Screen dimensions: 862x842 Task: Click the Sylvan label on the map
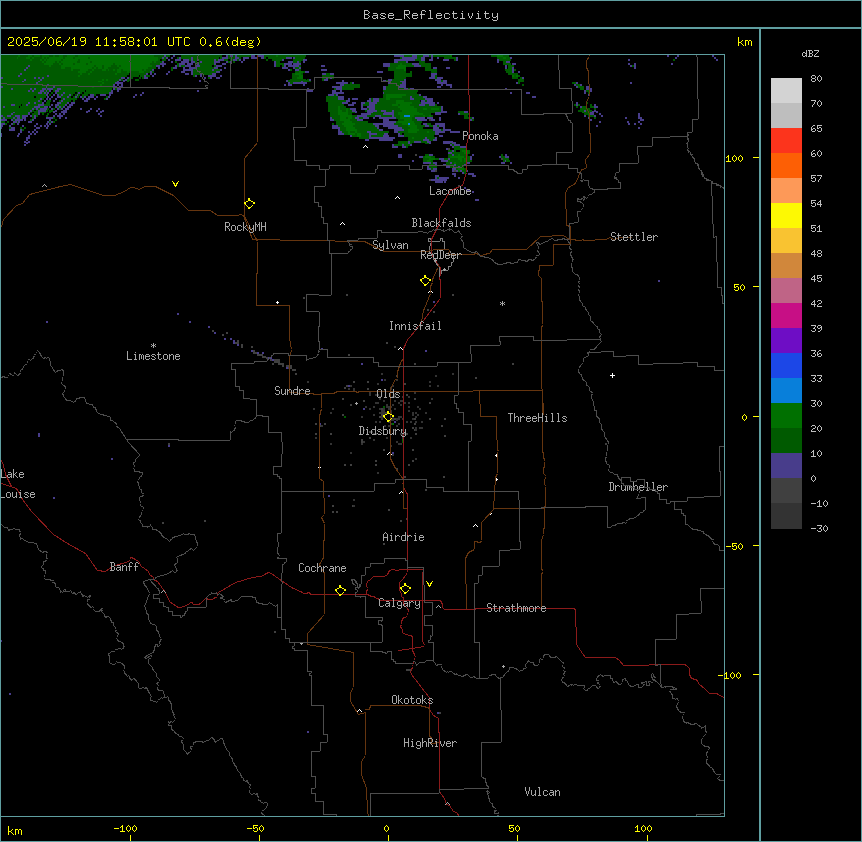[390, 245]
